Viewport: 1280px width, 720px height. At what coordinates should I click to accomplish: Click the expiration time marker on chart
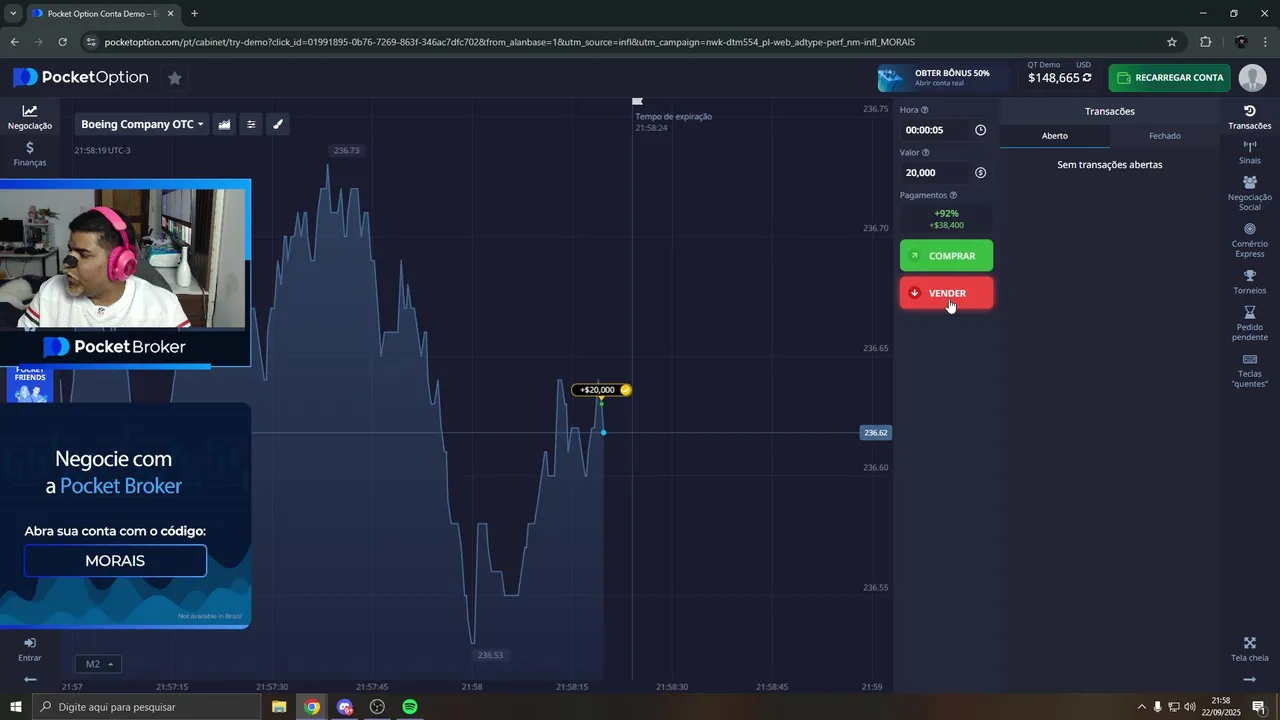pyautogui.click(x=637, y=101)
